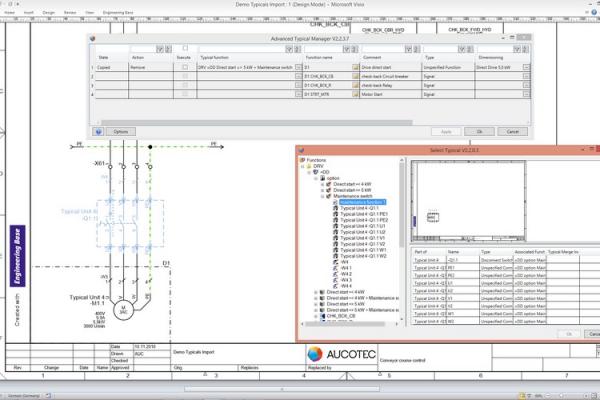
Task: Click the globe icon beside Options
Action: click(x=98, y=132)
